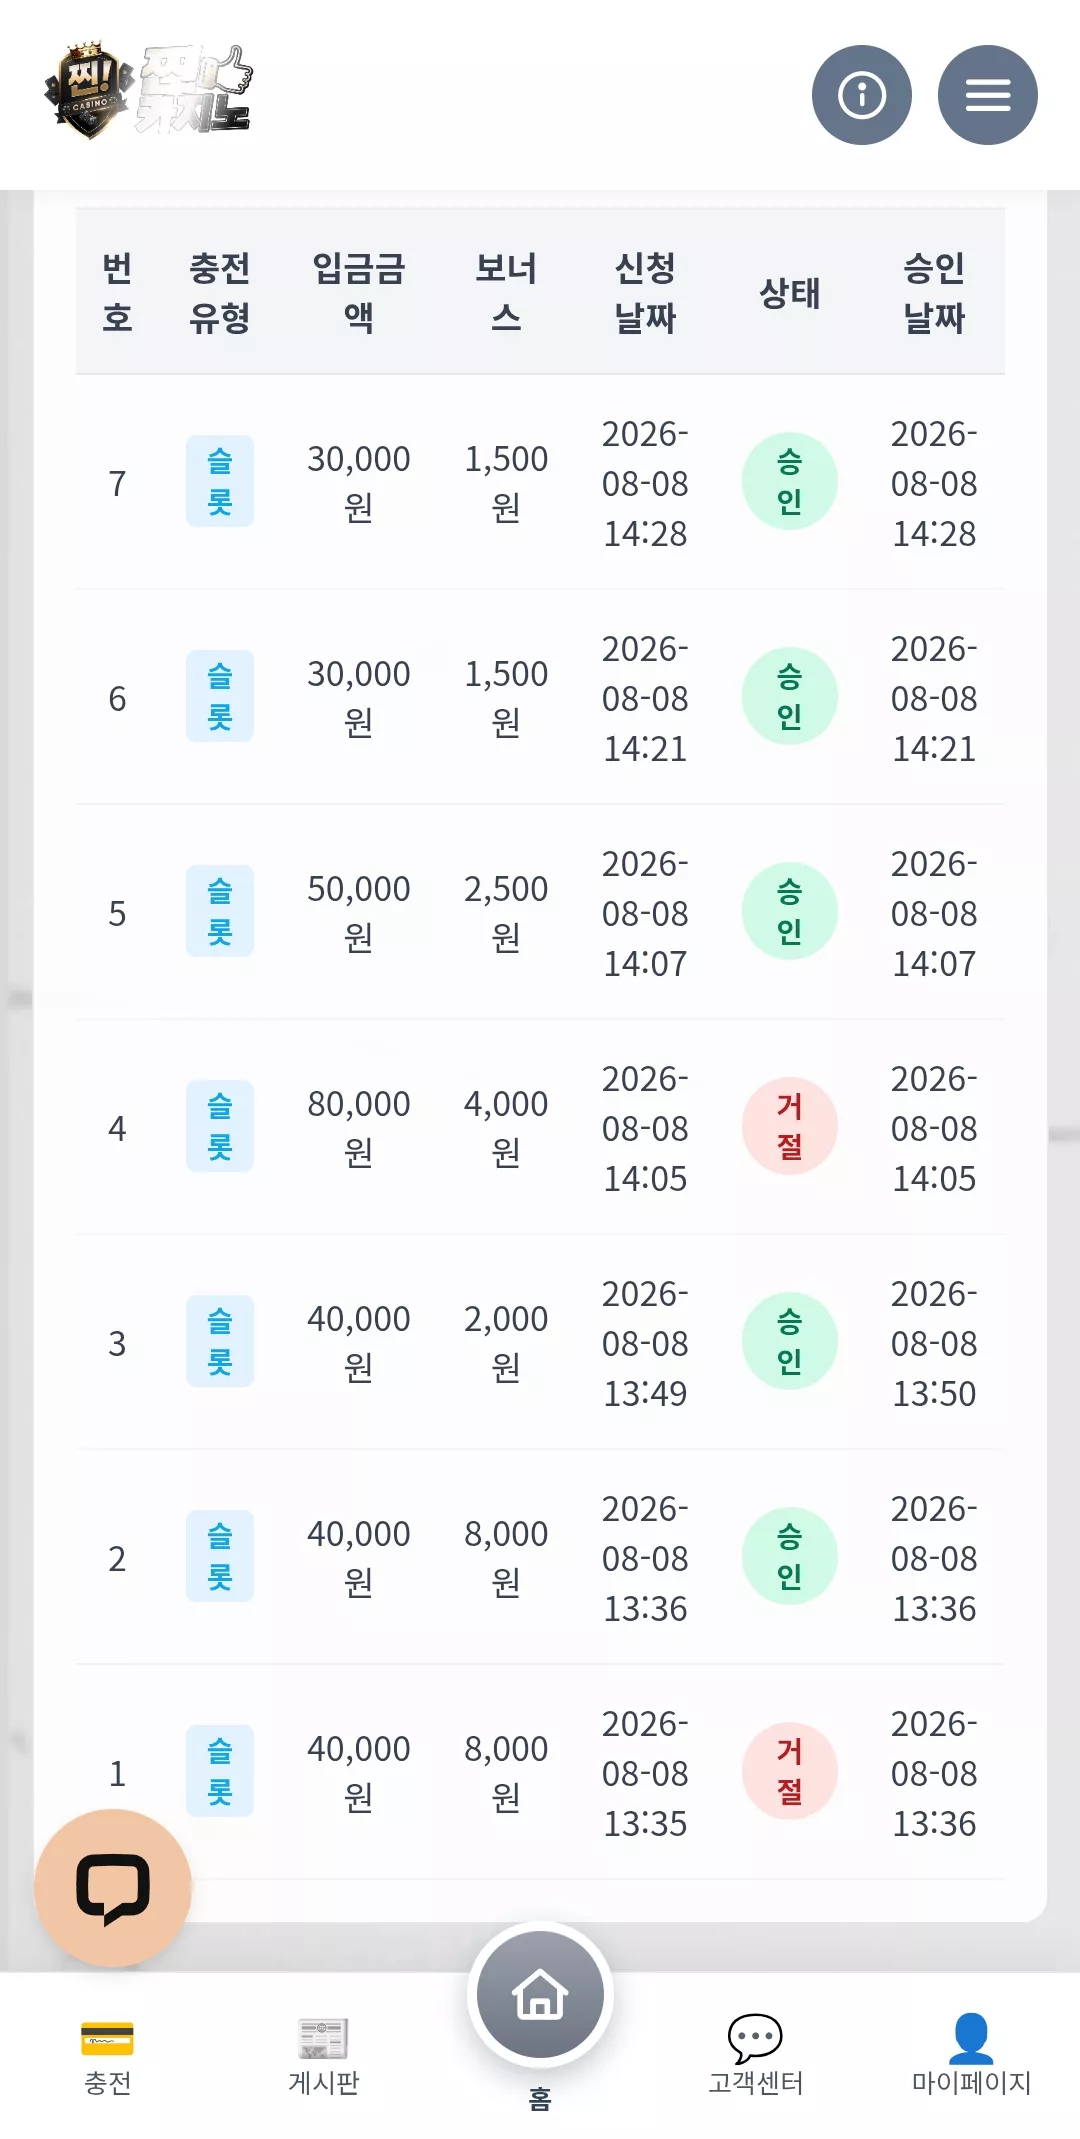Select the 50,000원 deposit amount in row 5
This screenshot has height=2139, width=1080.
pos(359,912)
